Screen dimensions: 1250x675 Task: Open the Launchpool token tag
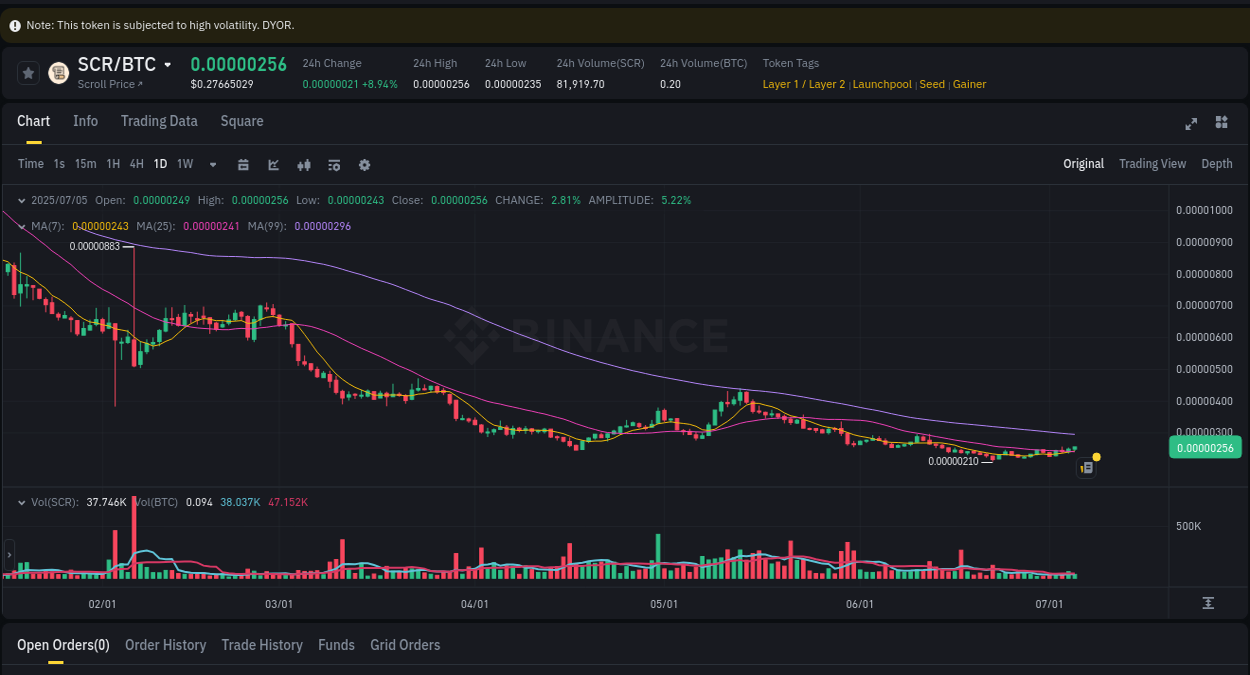[882, 84]
